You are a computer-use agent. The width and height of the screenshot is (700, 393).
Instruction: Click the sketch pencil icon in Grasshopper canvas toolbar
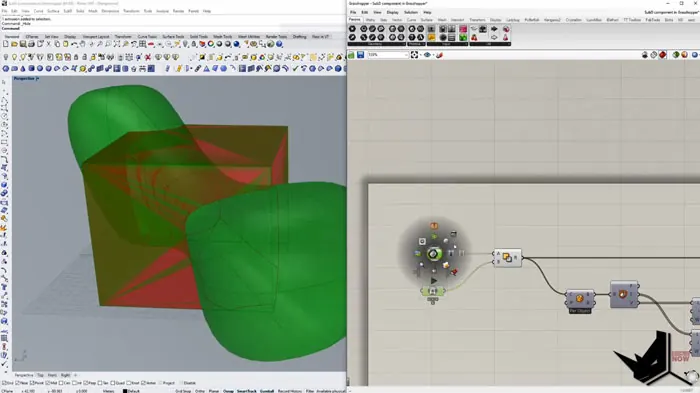439,54
